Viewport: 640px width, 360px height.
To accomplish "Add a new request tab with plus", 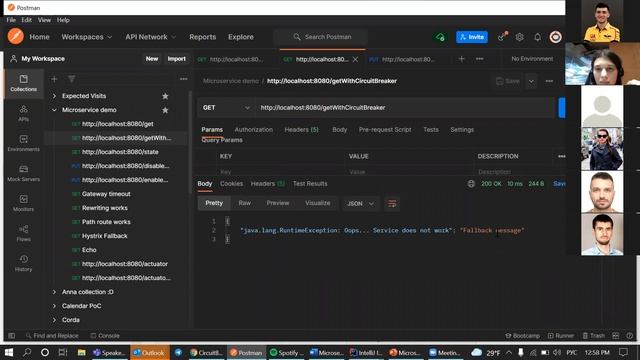I will [461, 59].
